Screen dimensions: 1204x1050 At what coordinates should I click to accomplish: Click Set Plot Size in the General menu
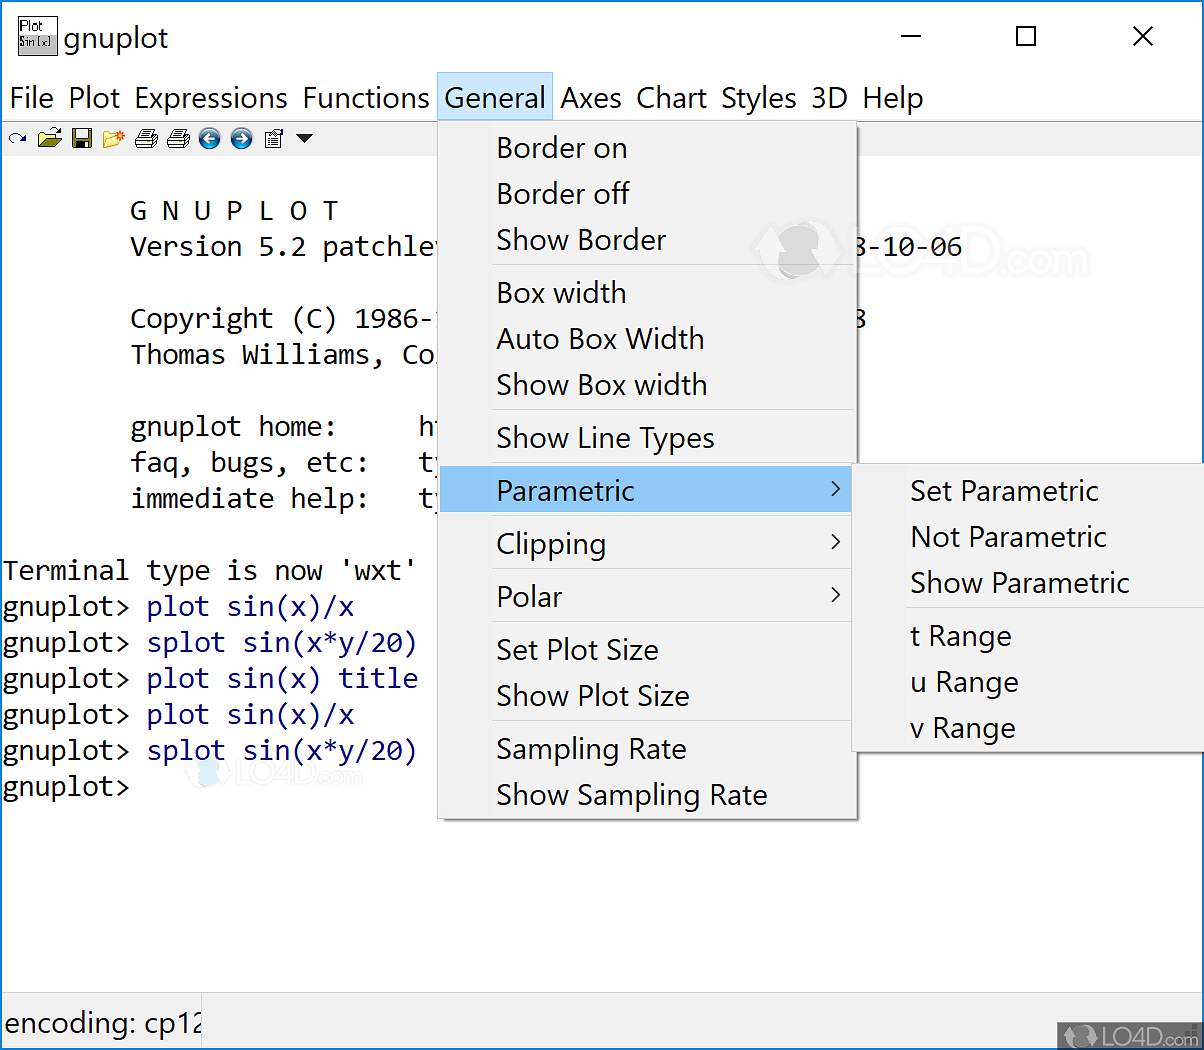(577, 649)
